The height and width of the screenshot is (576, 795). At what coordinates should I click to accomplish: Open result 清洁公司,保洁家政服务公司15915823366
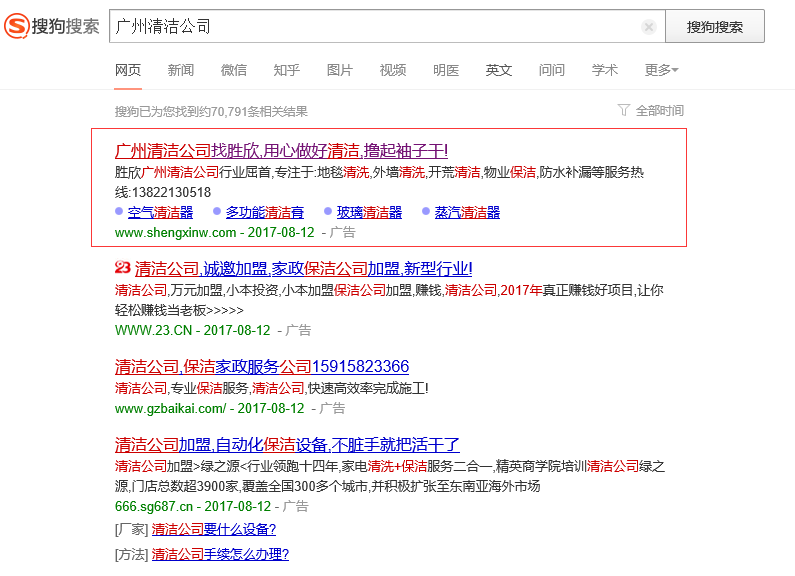pyautogui.click(x=262, y=366)
